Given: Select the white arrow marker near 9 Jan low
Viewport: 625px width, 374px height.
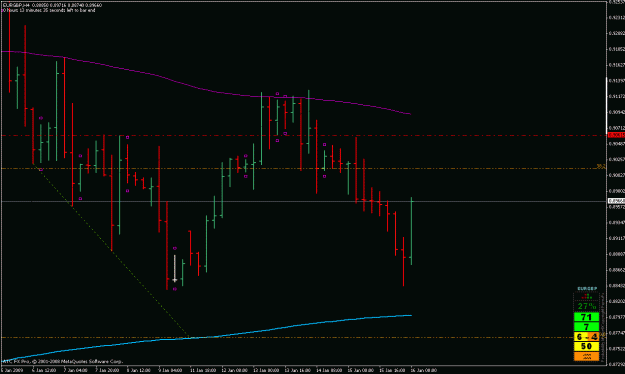Looking at the screenshot, I should pyautogui.click(x=175, y=269).
